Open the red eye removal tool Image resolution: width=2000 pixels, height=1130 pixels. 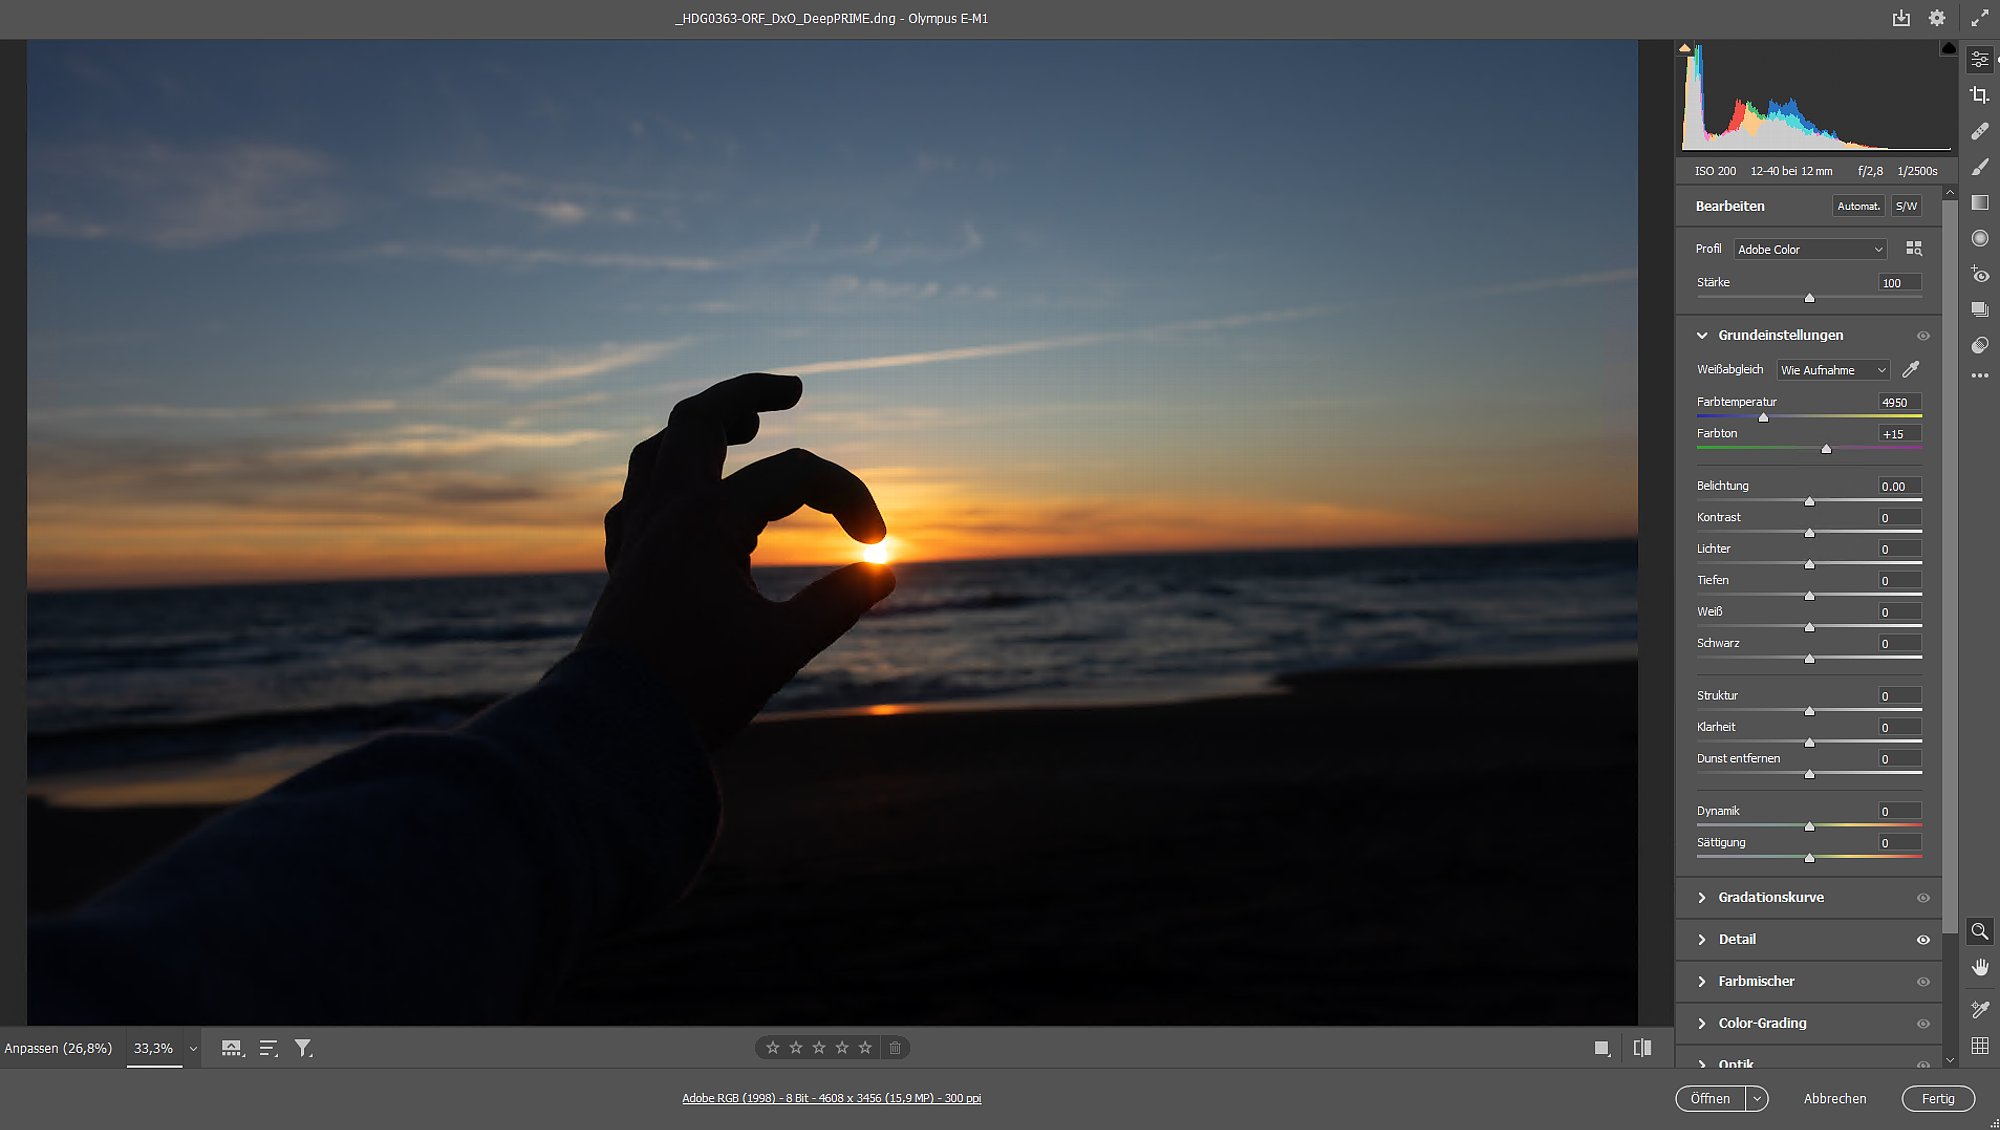(1979, 274)
